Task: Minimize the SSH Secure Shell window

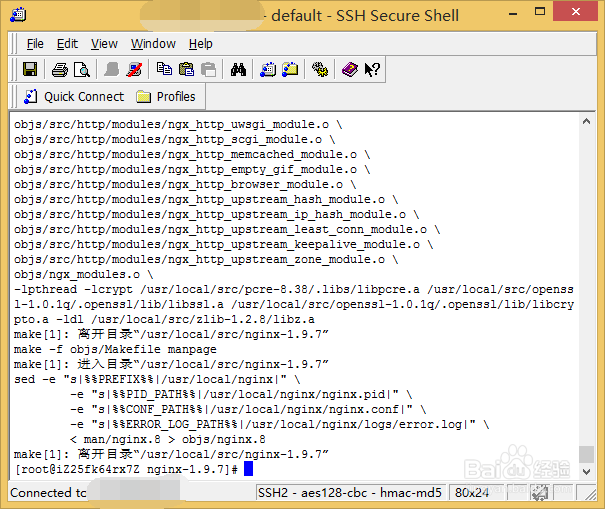Action: click(513, 14)
